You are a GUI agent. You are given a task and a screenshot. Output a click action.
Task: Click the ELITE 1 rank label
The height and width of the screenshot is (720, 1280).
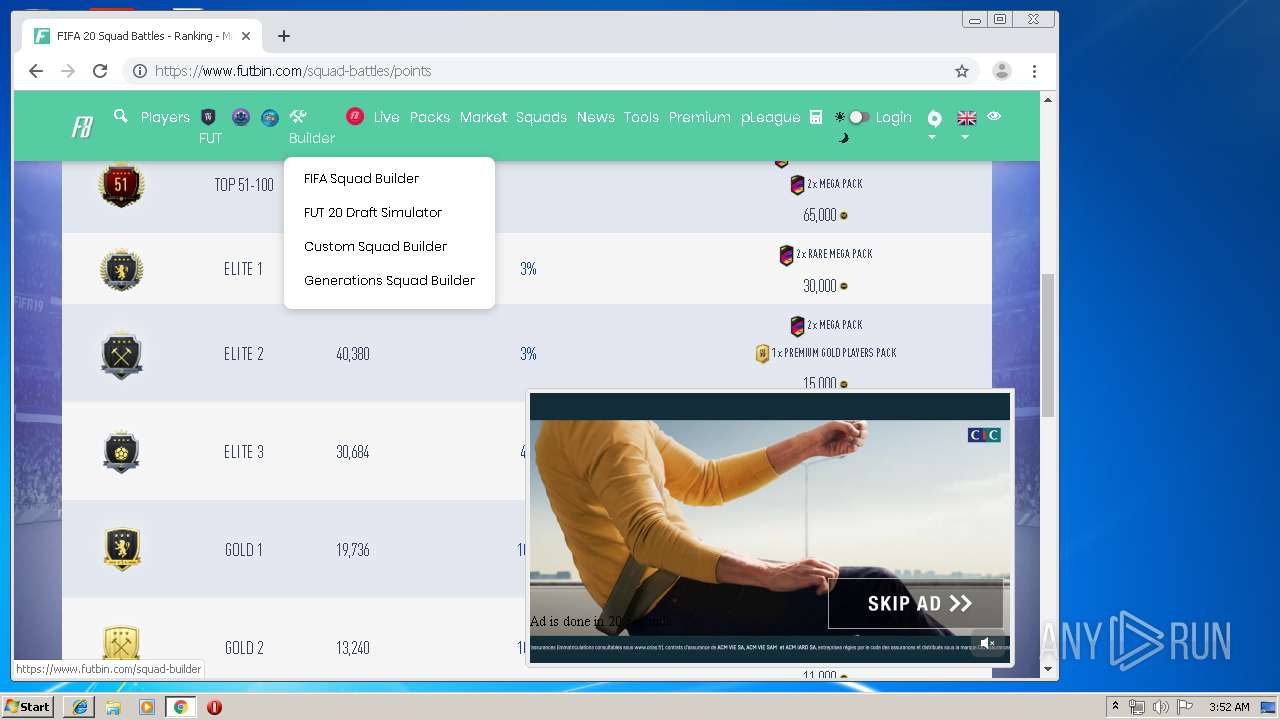point(243,269)
